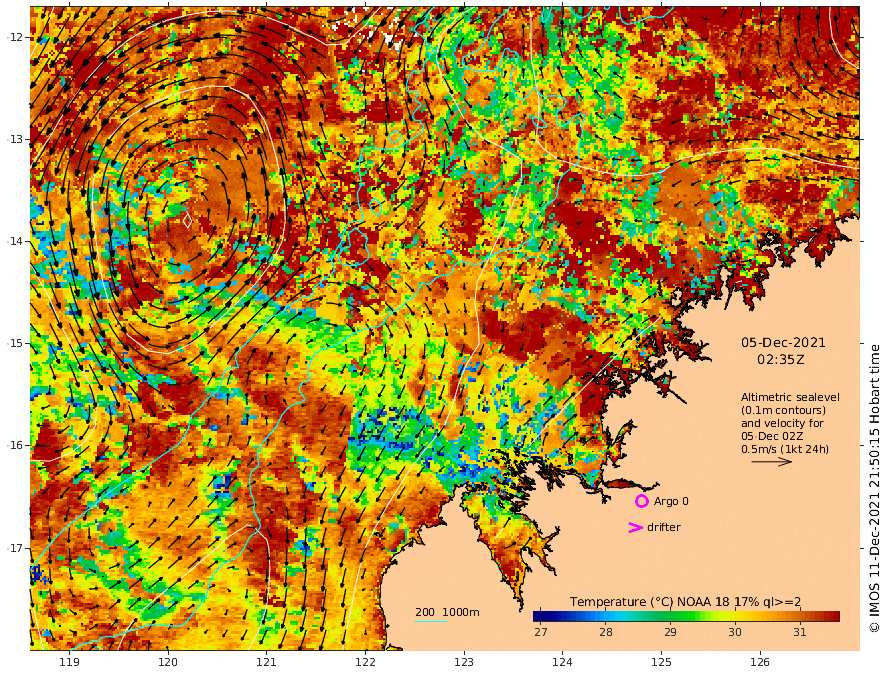Click the 'drifter' legend label
Viewport: 880px width, 680px height.
coord(663,527)
